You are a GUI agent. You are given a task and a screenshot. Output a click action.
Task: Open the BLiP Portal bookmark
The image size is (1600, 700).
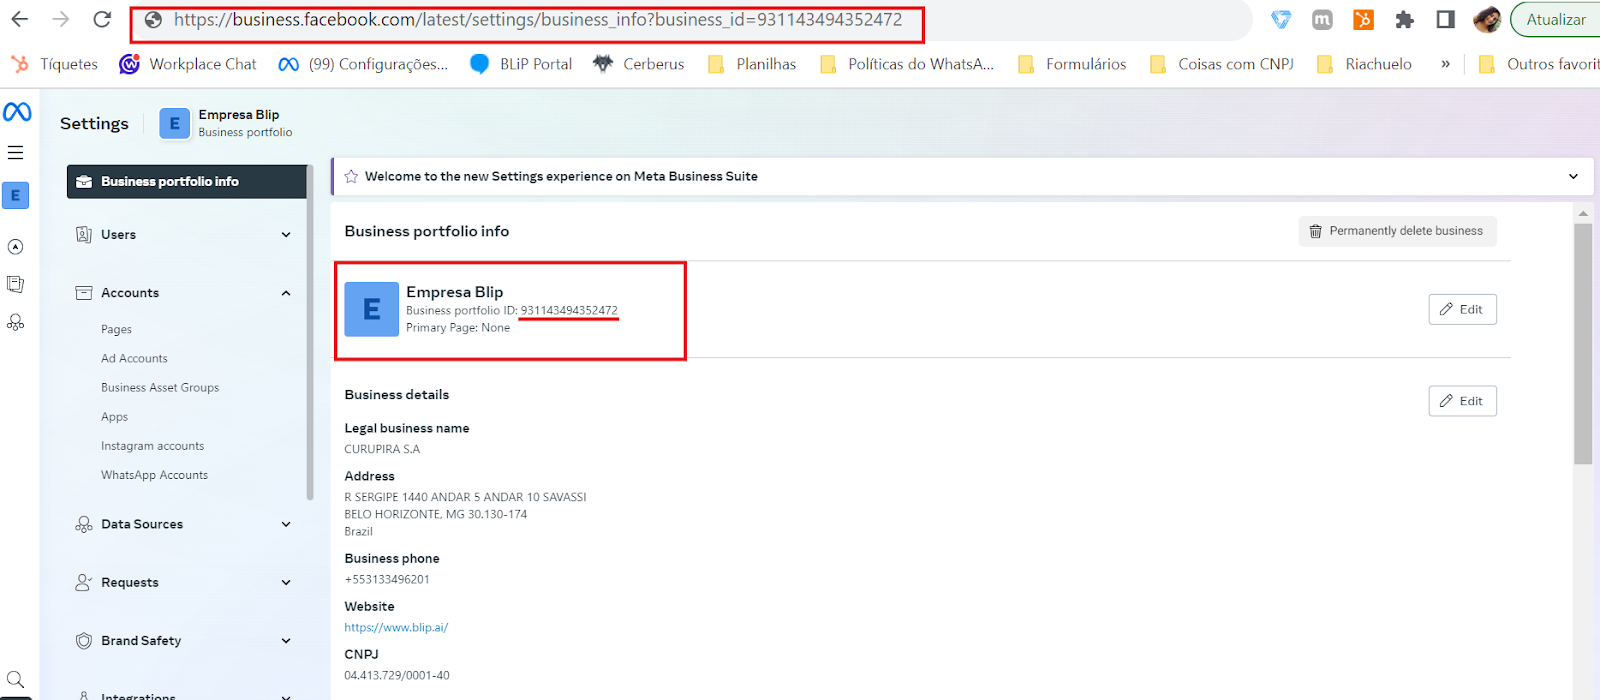tap(521, 64)
